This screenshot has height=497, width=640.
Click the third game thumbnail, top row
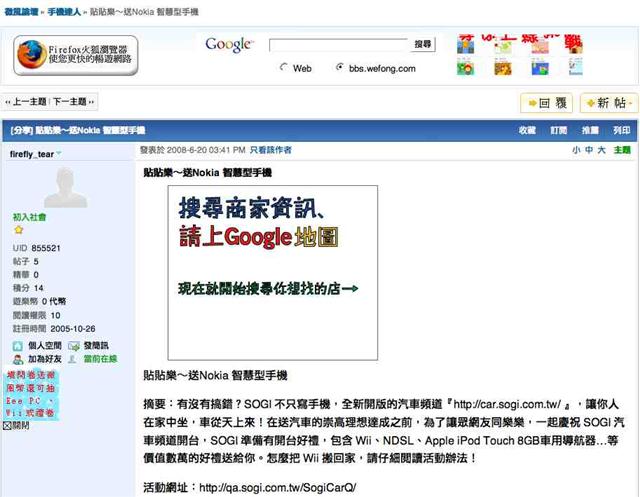tap(540, 46)
